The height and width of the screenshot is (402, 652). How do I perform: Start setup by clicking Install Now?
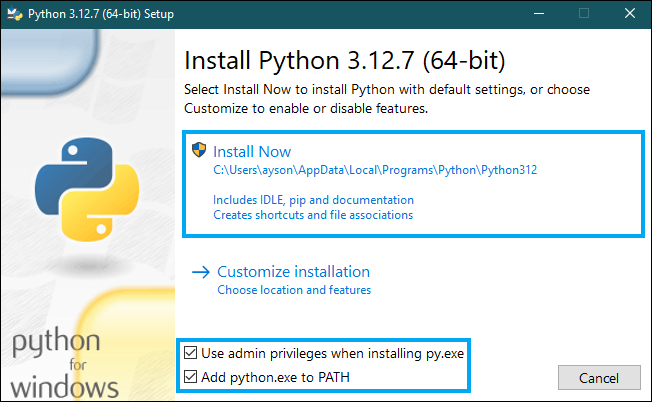tap(252, 152)
